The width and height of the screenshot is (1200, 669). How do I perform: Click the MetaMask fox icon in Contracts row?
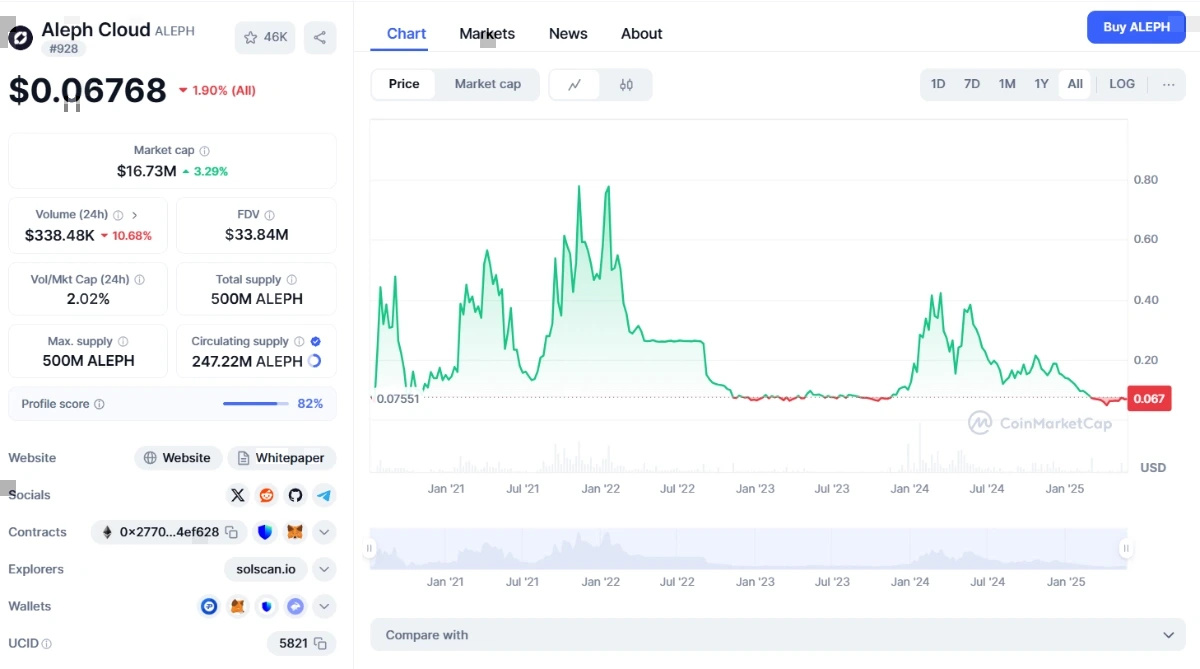(x=295, y=532)
